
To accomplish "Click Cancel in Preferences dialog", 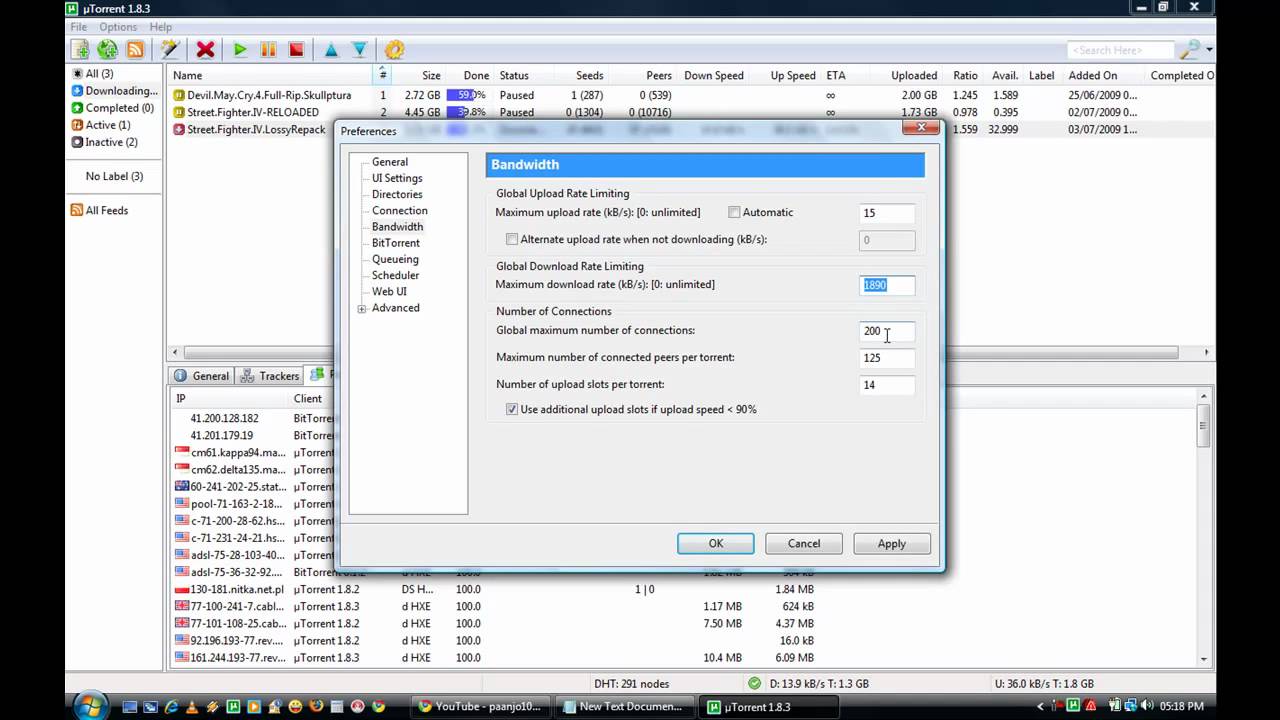I will (x=804, y=544).
